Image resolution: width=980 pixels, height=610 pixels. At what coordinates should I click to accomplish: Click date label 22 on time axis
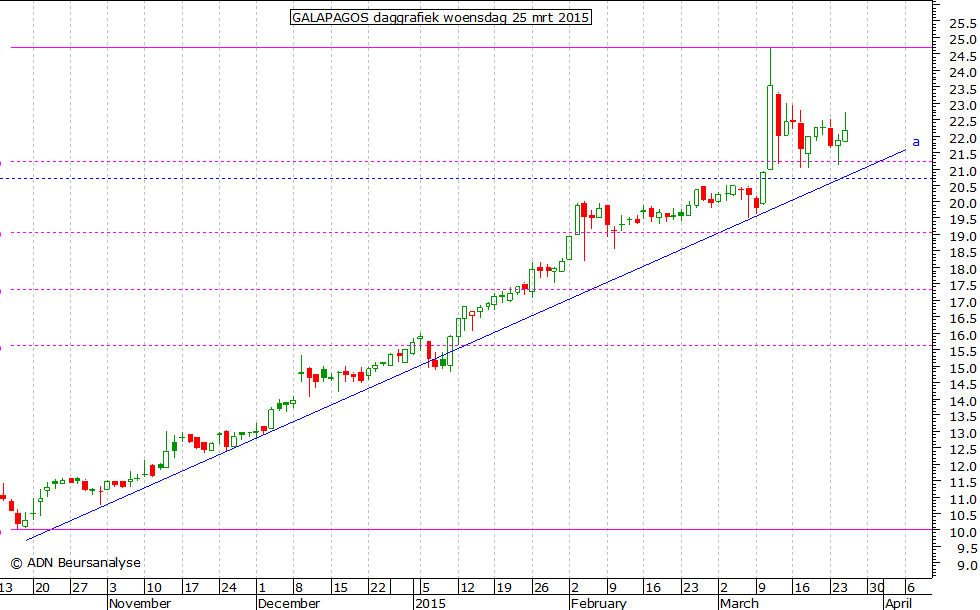coord(378,588)
